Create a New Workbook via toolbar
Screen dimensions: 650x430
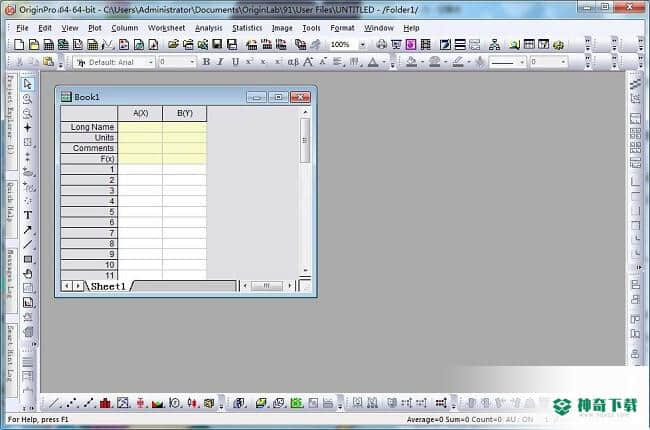[49, 44]
